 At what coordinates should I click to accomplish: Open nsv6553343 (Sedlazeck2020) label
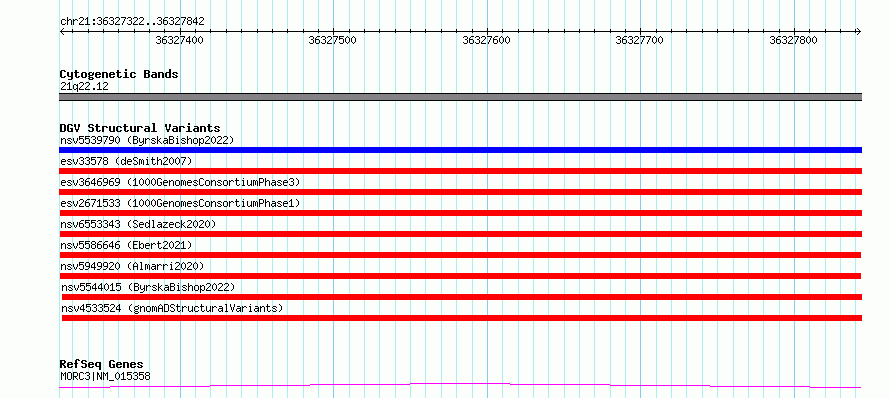coord(138,224)
